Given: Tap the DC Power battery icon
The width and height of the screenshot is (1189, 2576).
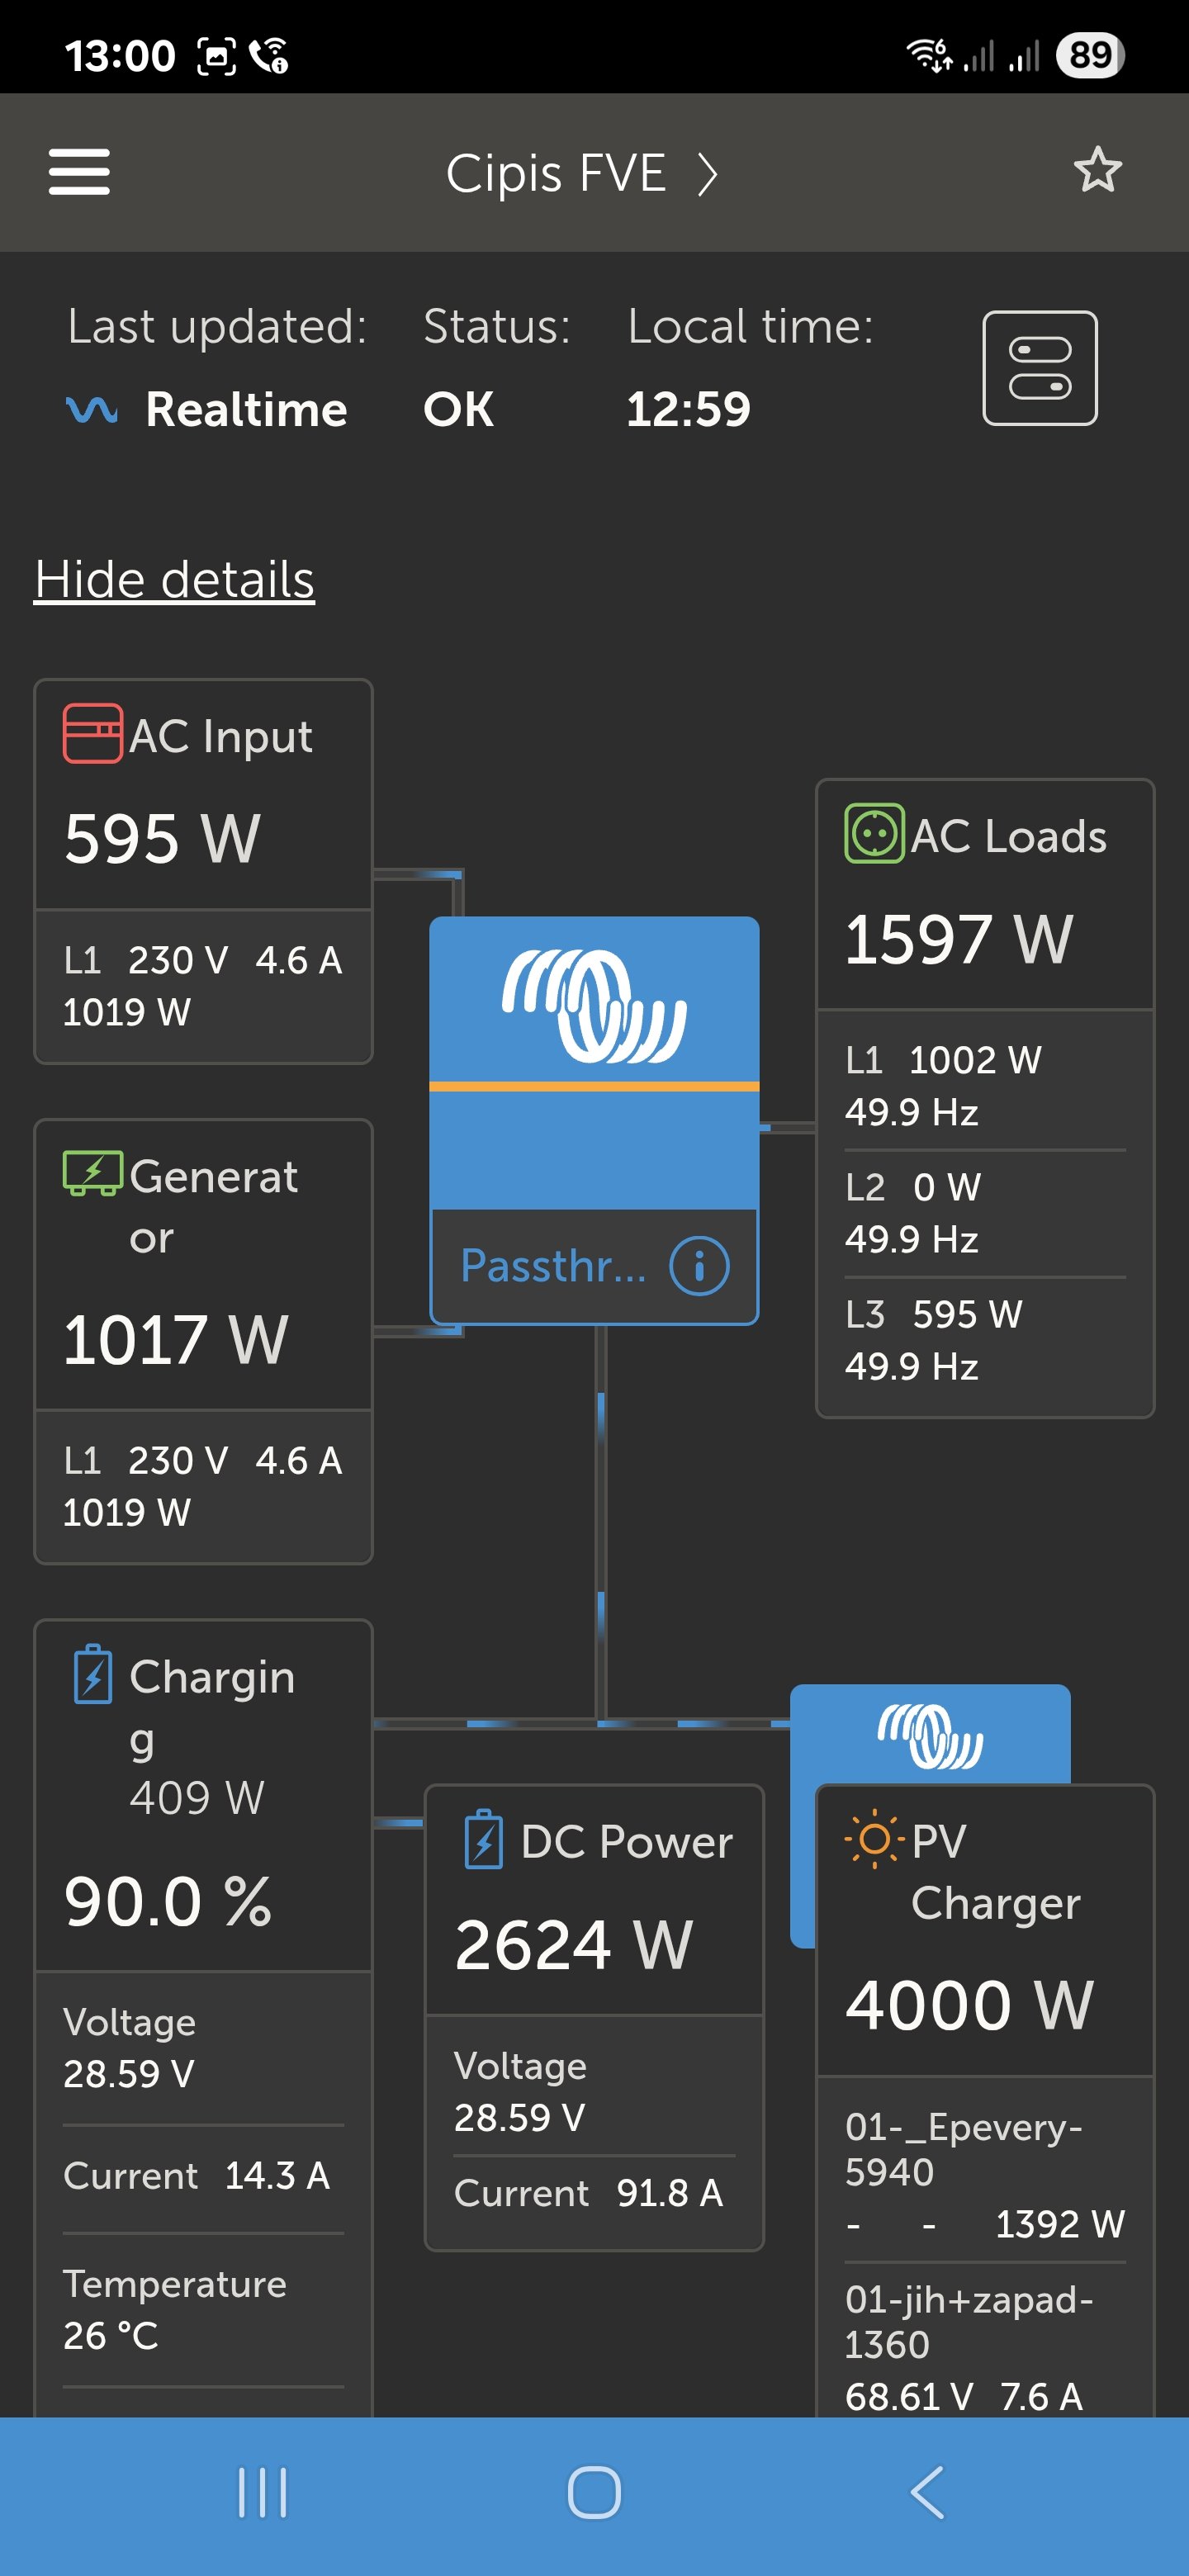Looking at the screenshot, I should (484, 1840).
